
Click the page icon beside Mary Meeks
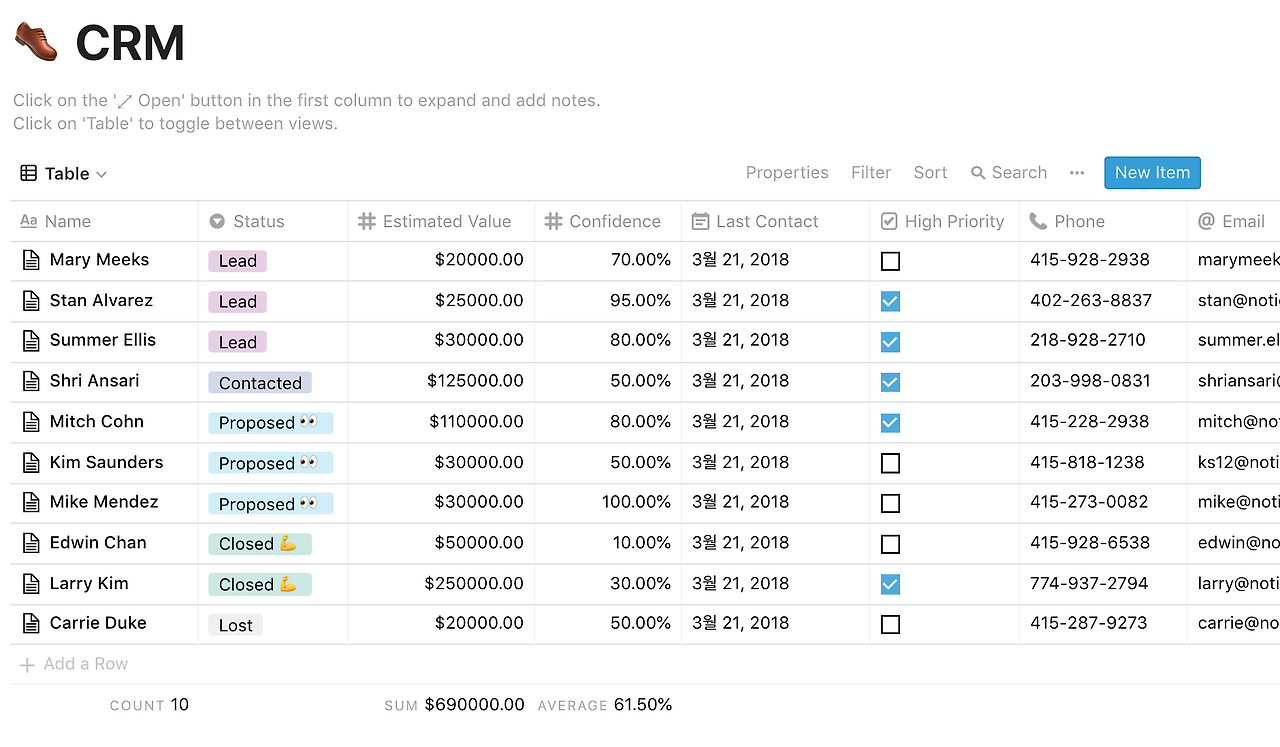pos(31,260)
